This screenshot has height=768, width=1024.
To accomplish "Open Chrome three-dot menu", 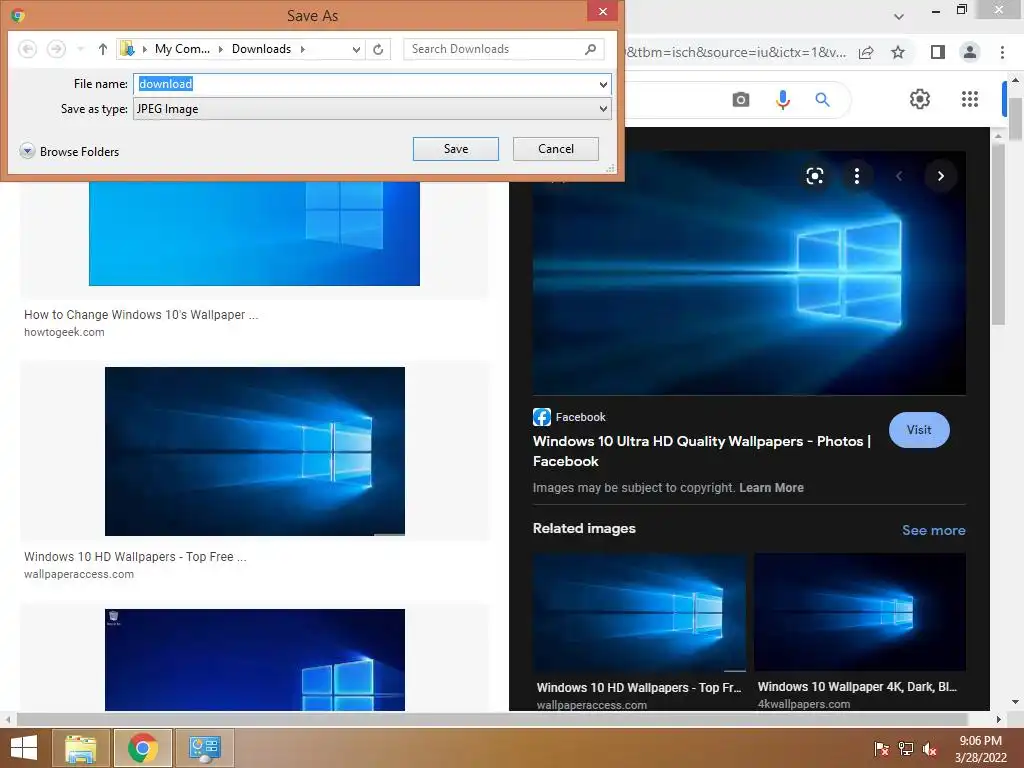I will [x=1002, y=52].
